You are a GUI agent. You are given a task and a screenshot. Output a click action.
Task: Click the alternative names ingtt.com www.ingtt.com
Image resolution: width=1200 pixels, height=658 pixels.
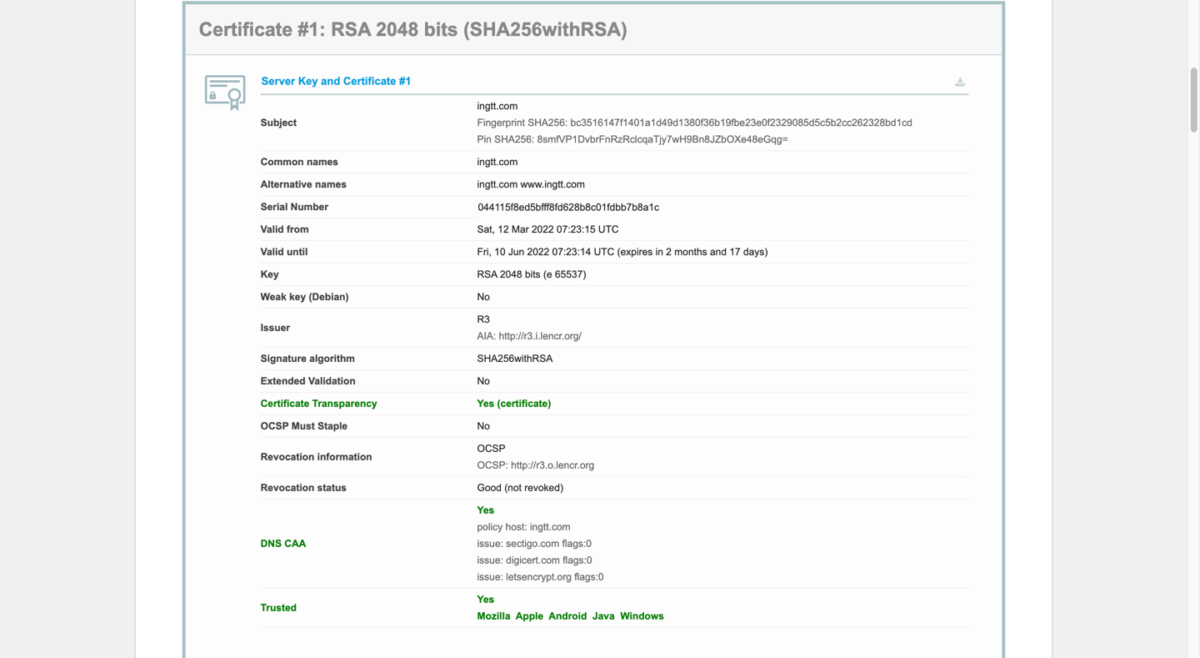531,184
